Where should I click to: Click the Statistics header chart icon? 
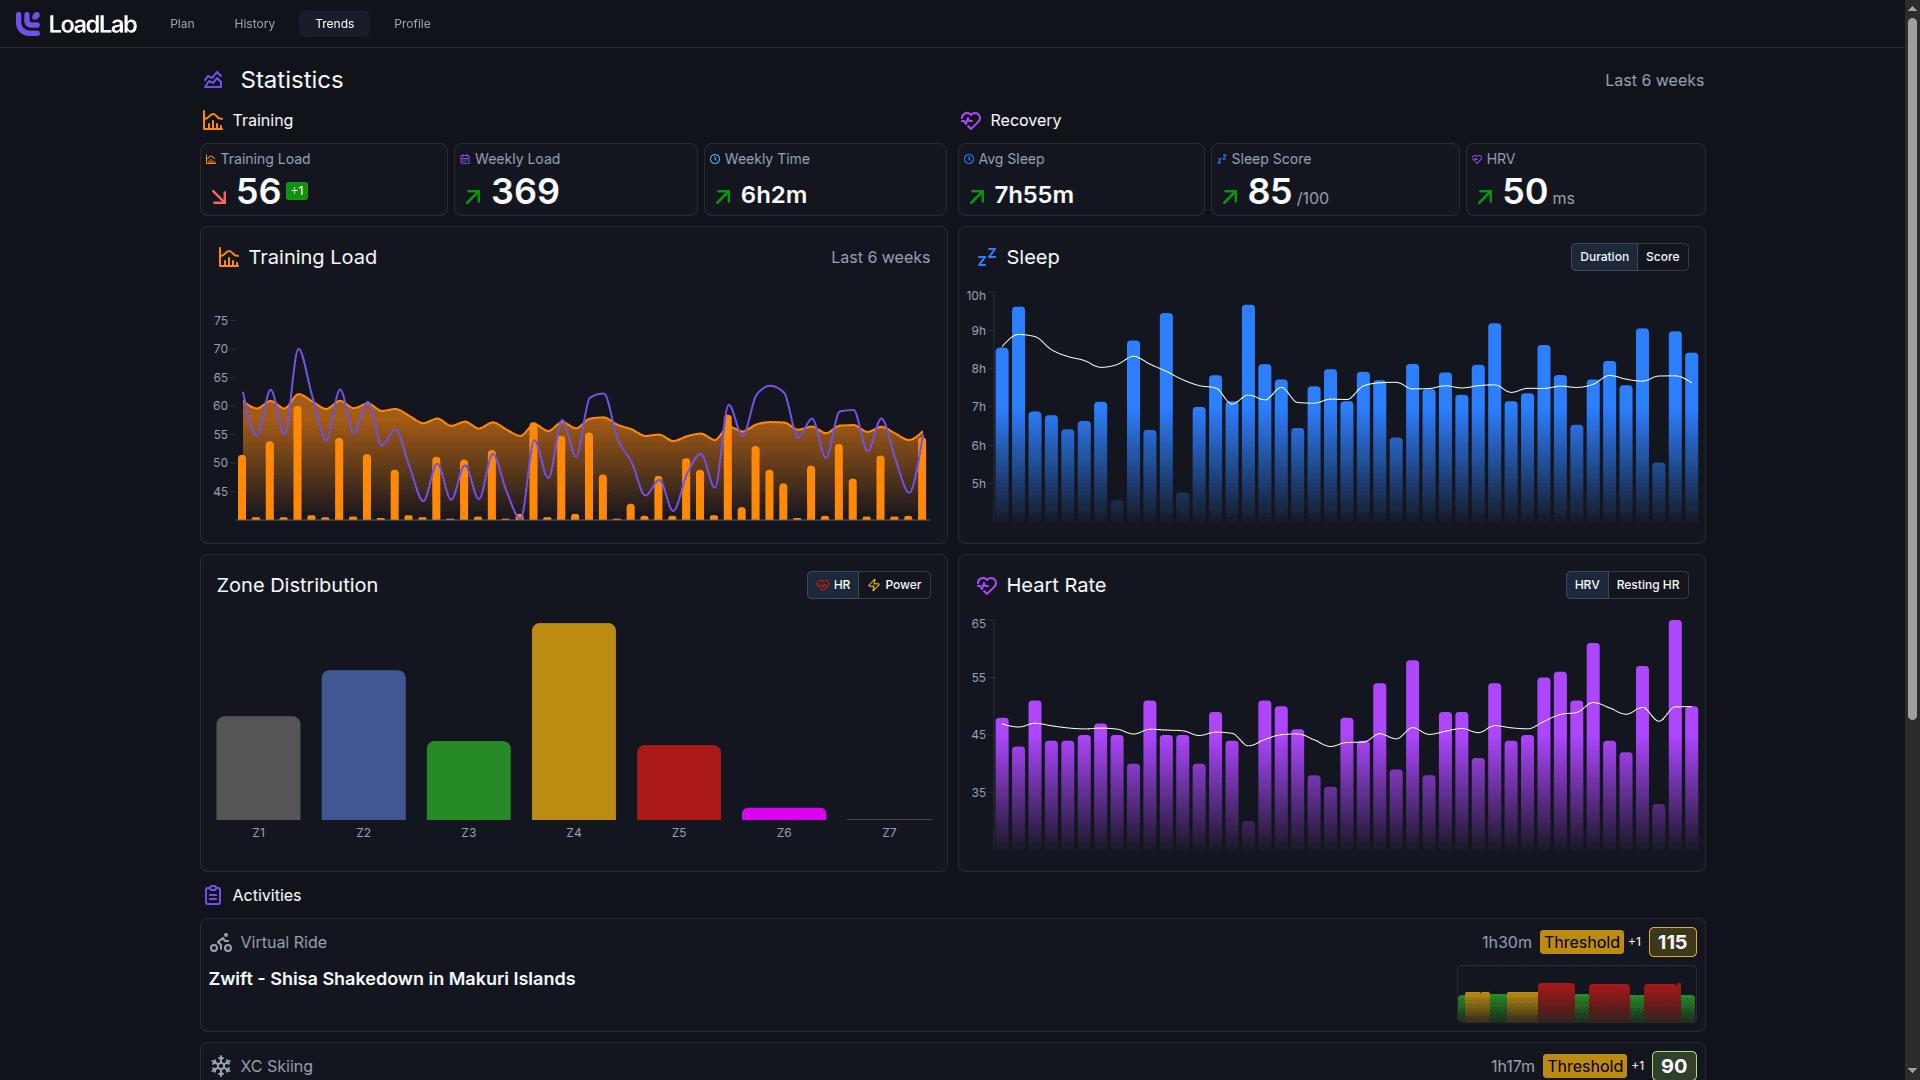pos(213,80)
